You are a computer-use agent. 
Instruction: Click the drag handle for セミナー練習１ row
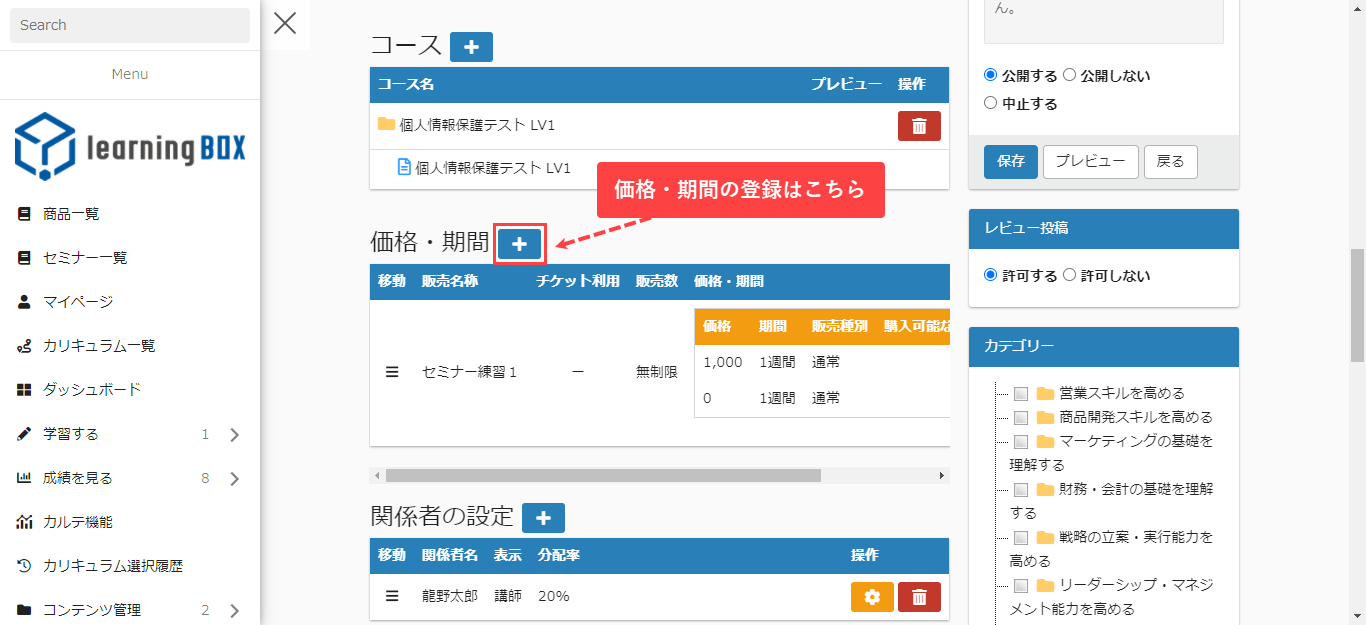(x=392, y=372)
